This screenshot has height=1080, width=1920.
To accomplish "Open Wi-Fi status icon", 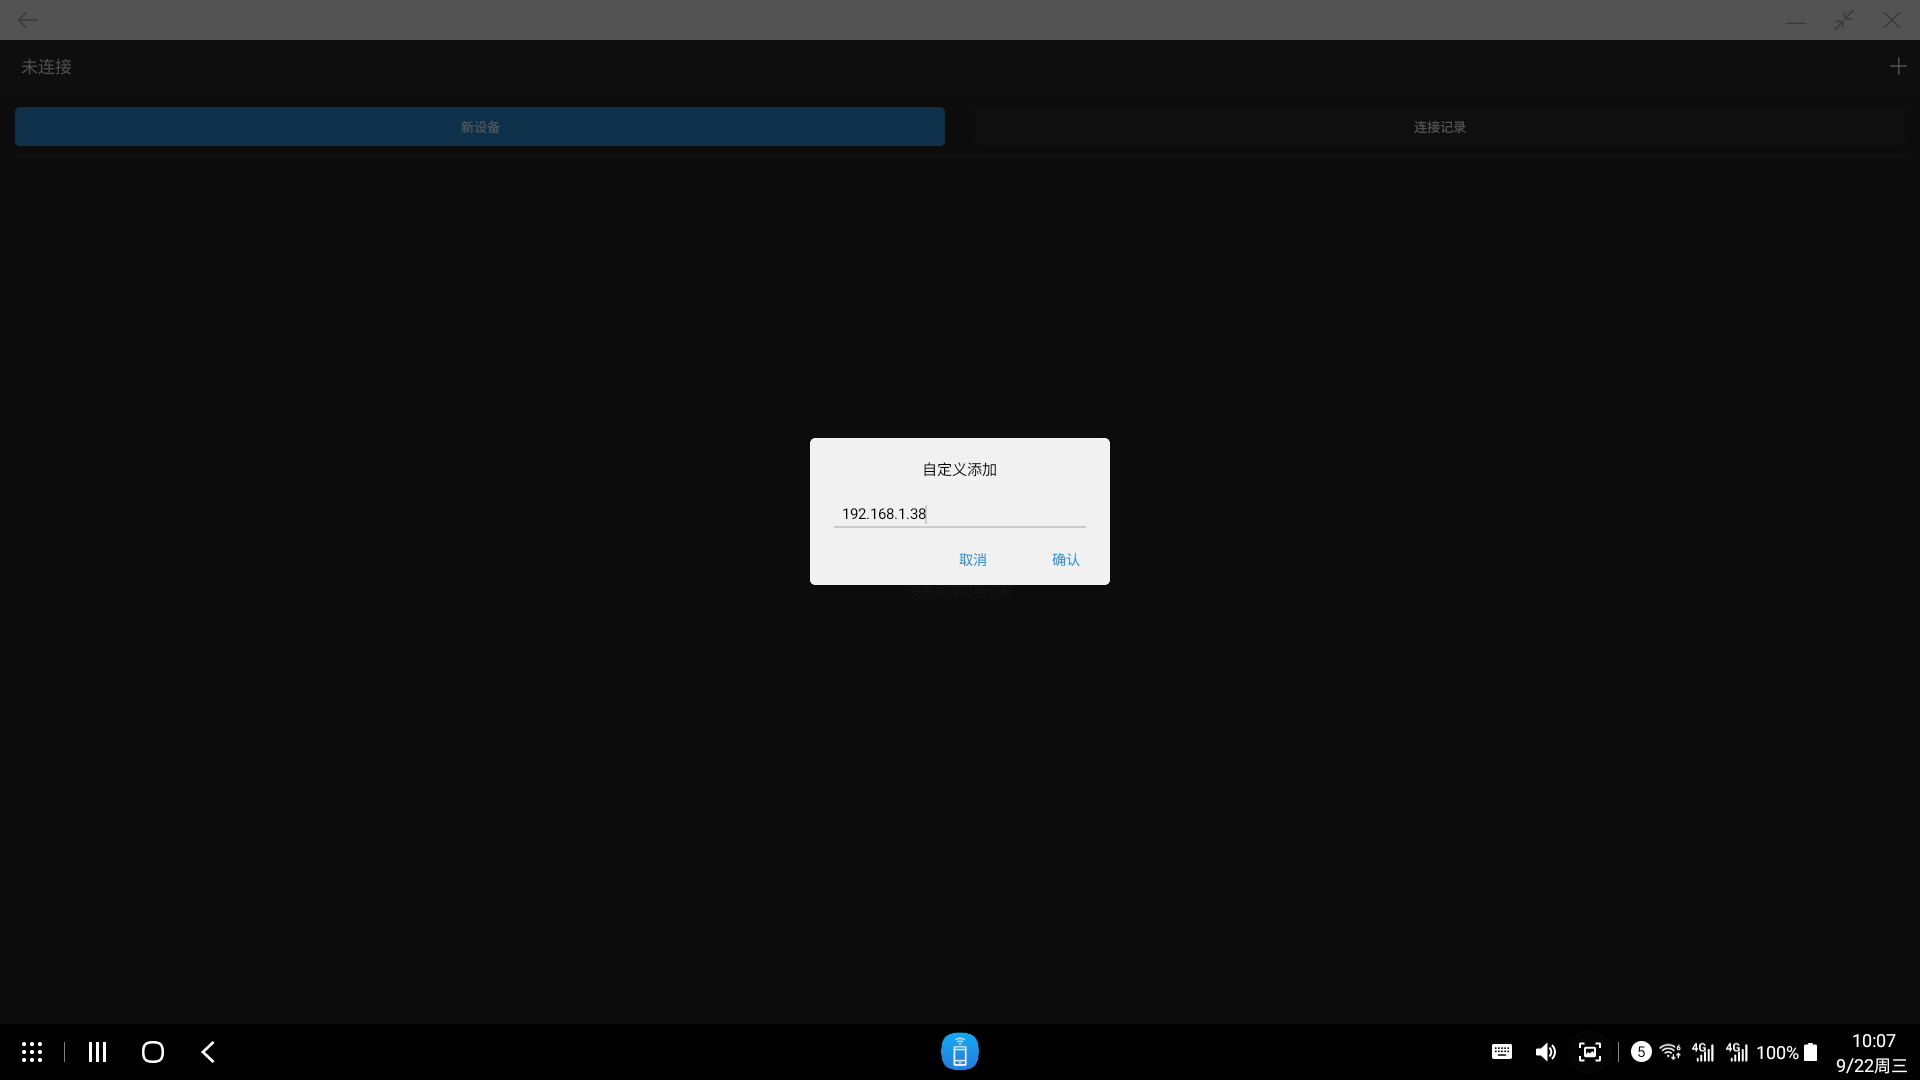I will pyautogui.click(x=1670, y=1052).
